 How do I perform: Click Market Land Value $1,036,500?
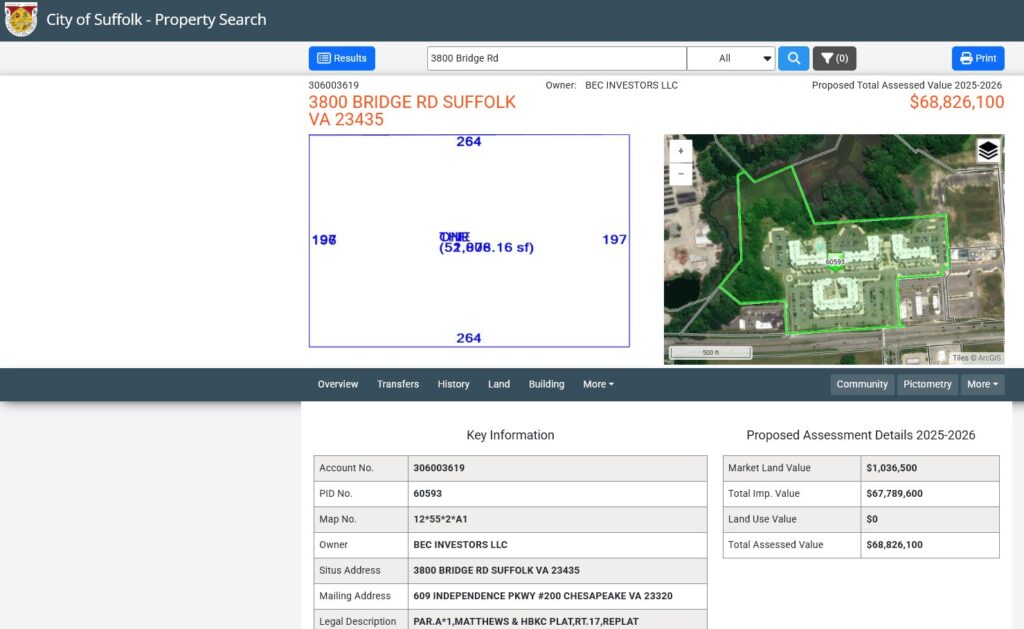pyautogui.click(x=891, y=468)
